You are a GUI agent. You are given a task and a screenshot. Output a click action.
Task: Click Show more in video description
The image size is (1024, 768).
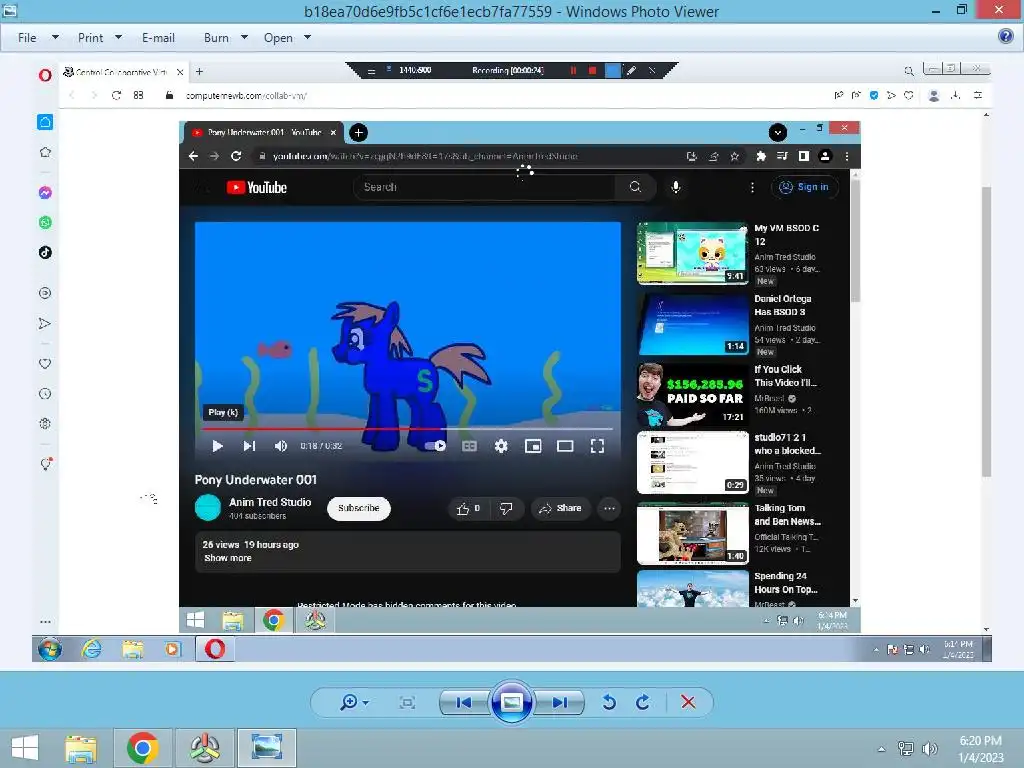(x=227, y=558)
